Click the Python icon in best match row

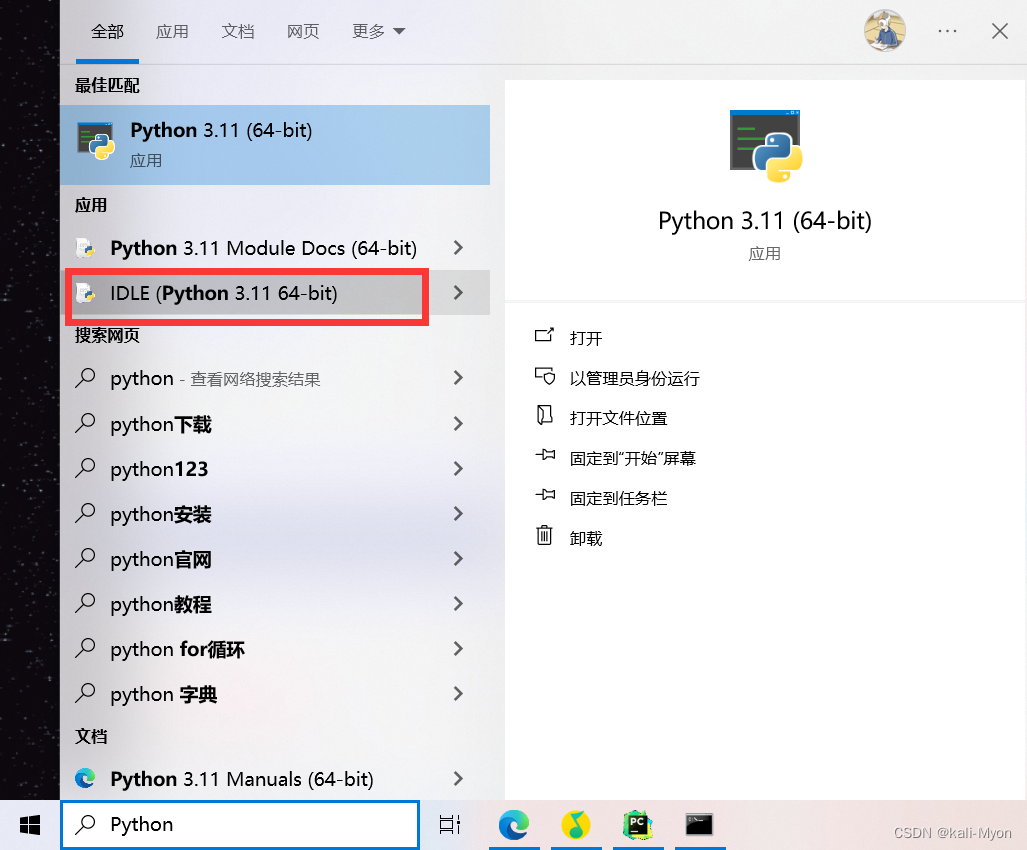point(96,141)
